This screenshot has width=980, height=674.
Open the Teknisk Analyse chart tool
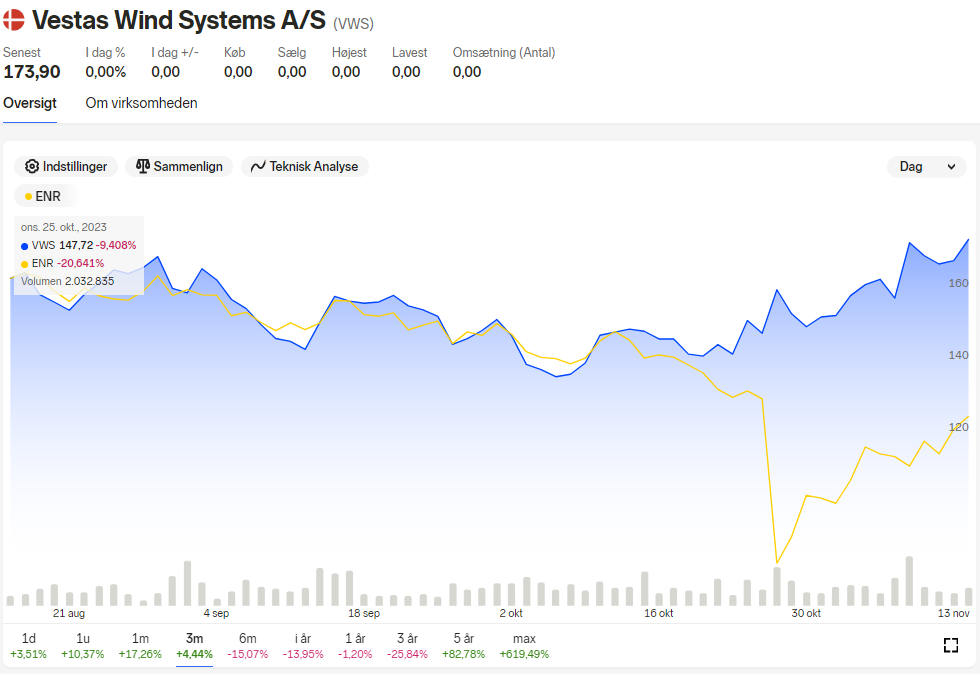304,166
